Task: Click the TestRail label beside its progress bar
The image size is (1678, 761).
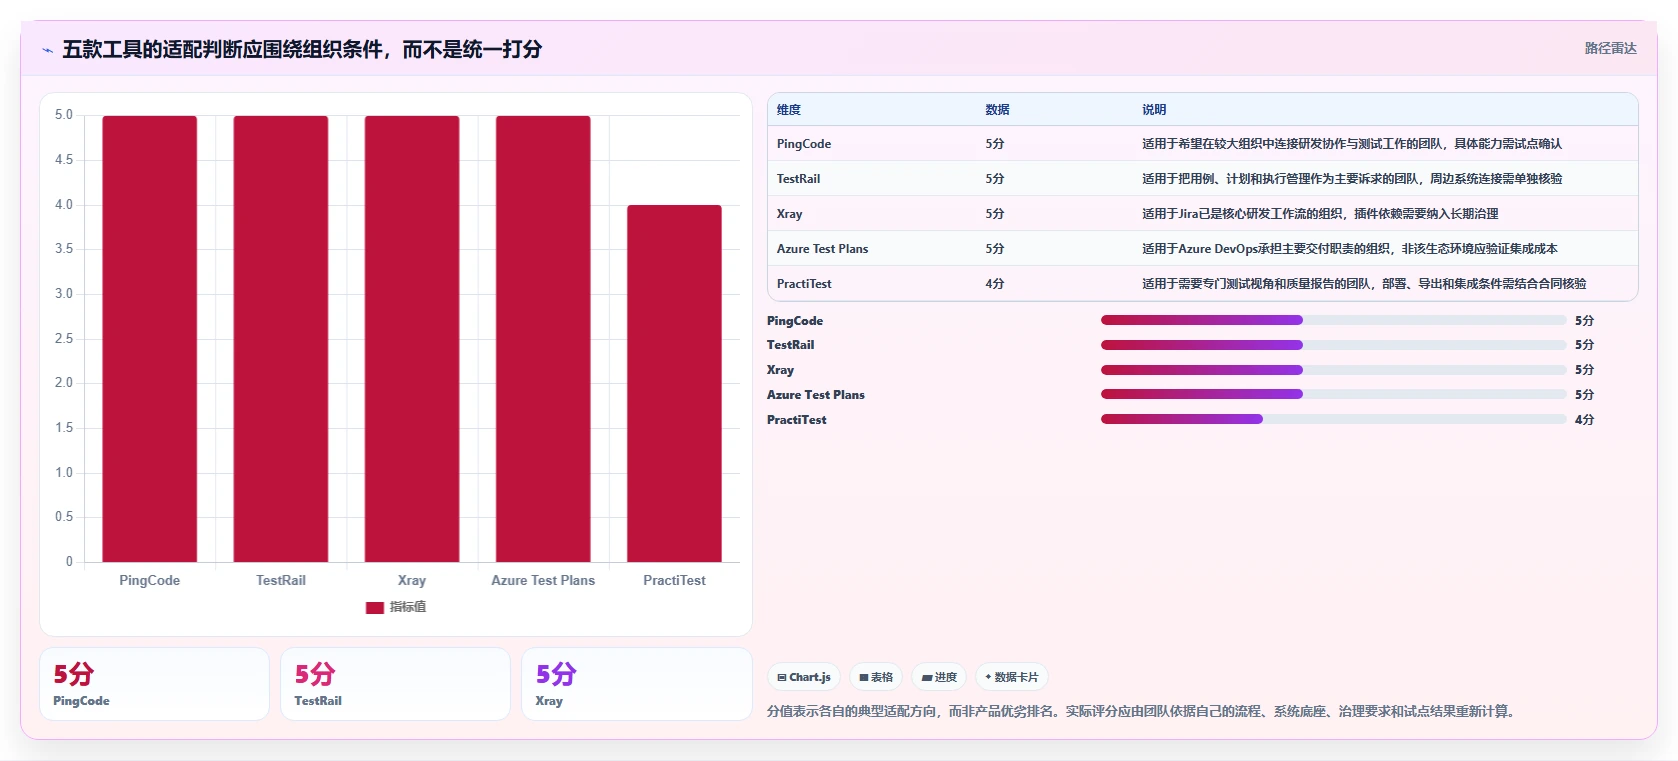Action: coord(791,345)
